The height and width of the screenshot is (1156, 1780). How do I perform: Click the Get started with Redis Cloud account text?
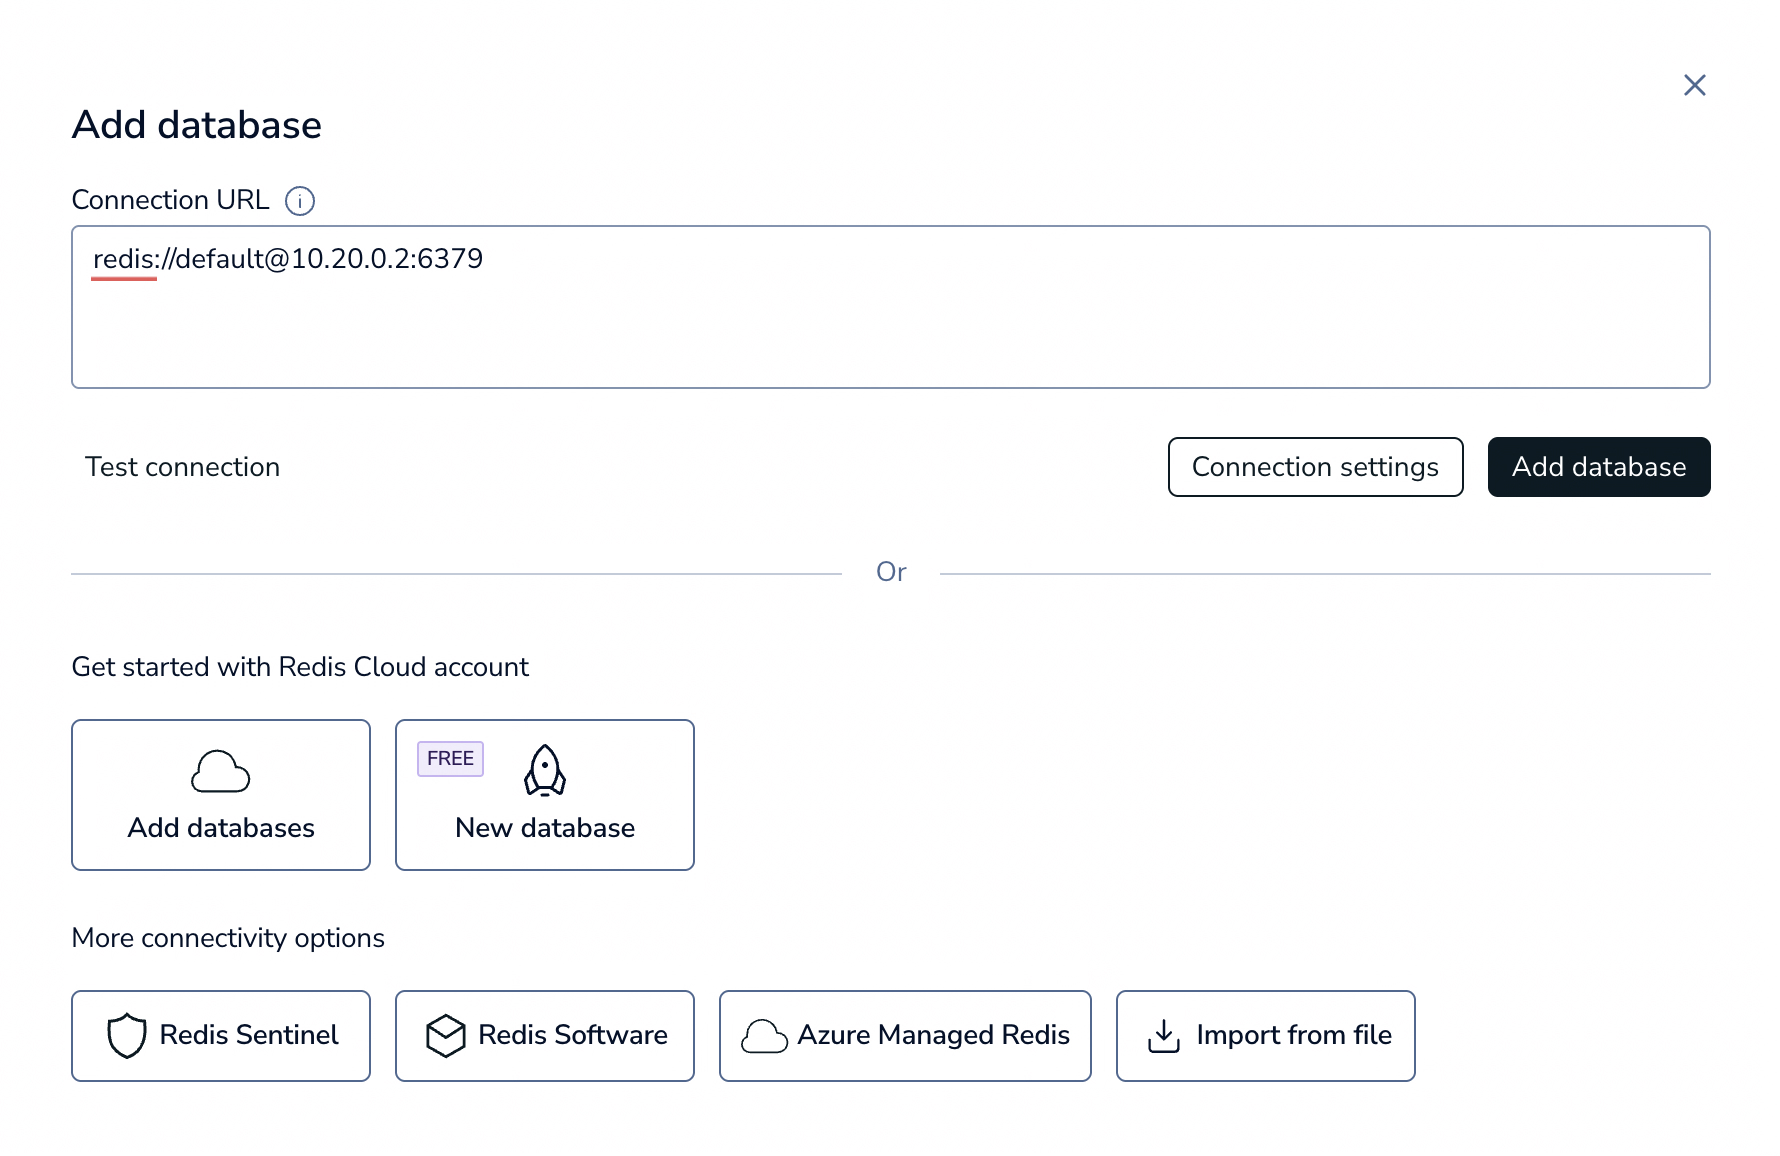tap(300, 667)
